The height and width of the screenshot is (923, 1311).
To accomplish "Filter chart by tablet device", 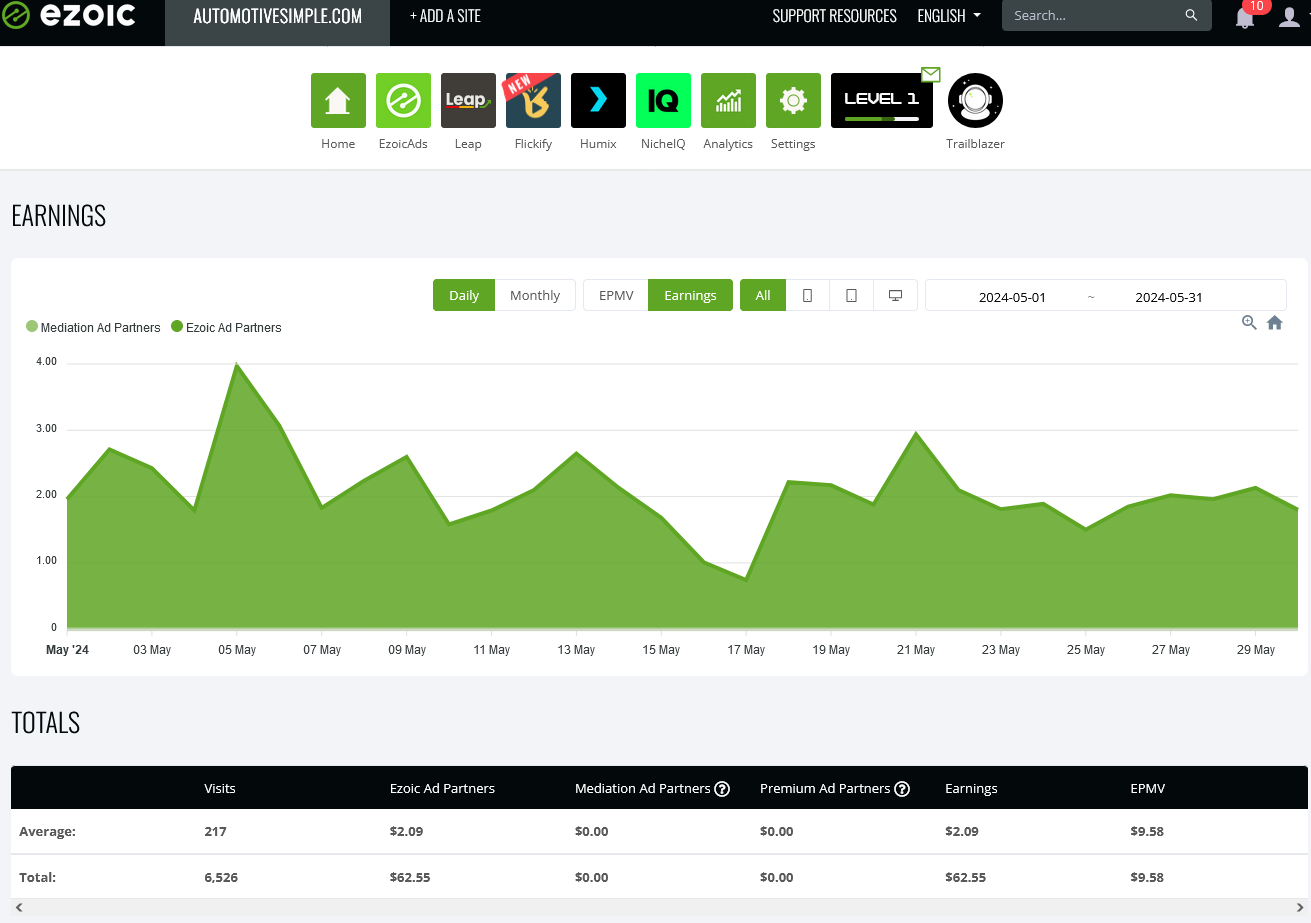I will (852, 295).
